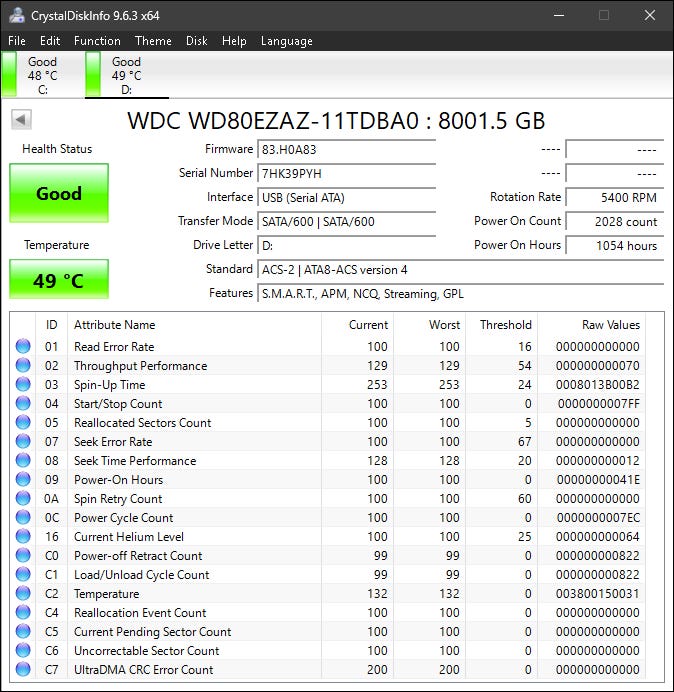This screenshot has height=692, width=674.
Task: Click the previous disk arrow icon
Action: click(21, 120)
